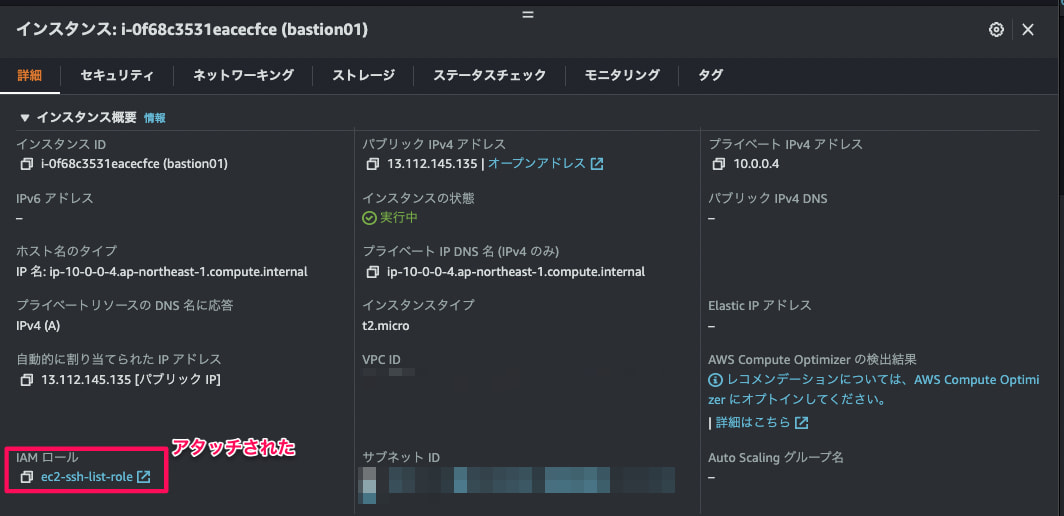The width and height of the screenshot is (1064, 516).
Task: Copy public IPv4 address 13.112.145.135
Action: click(373, 164)
